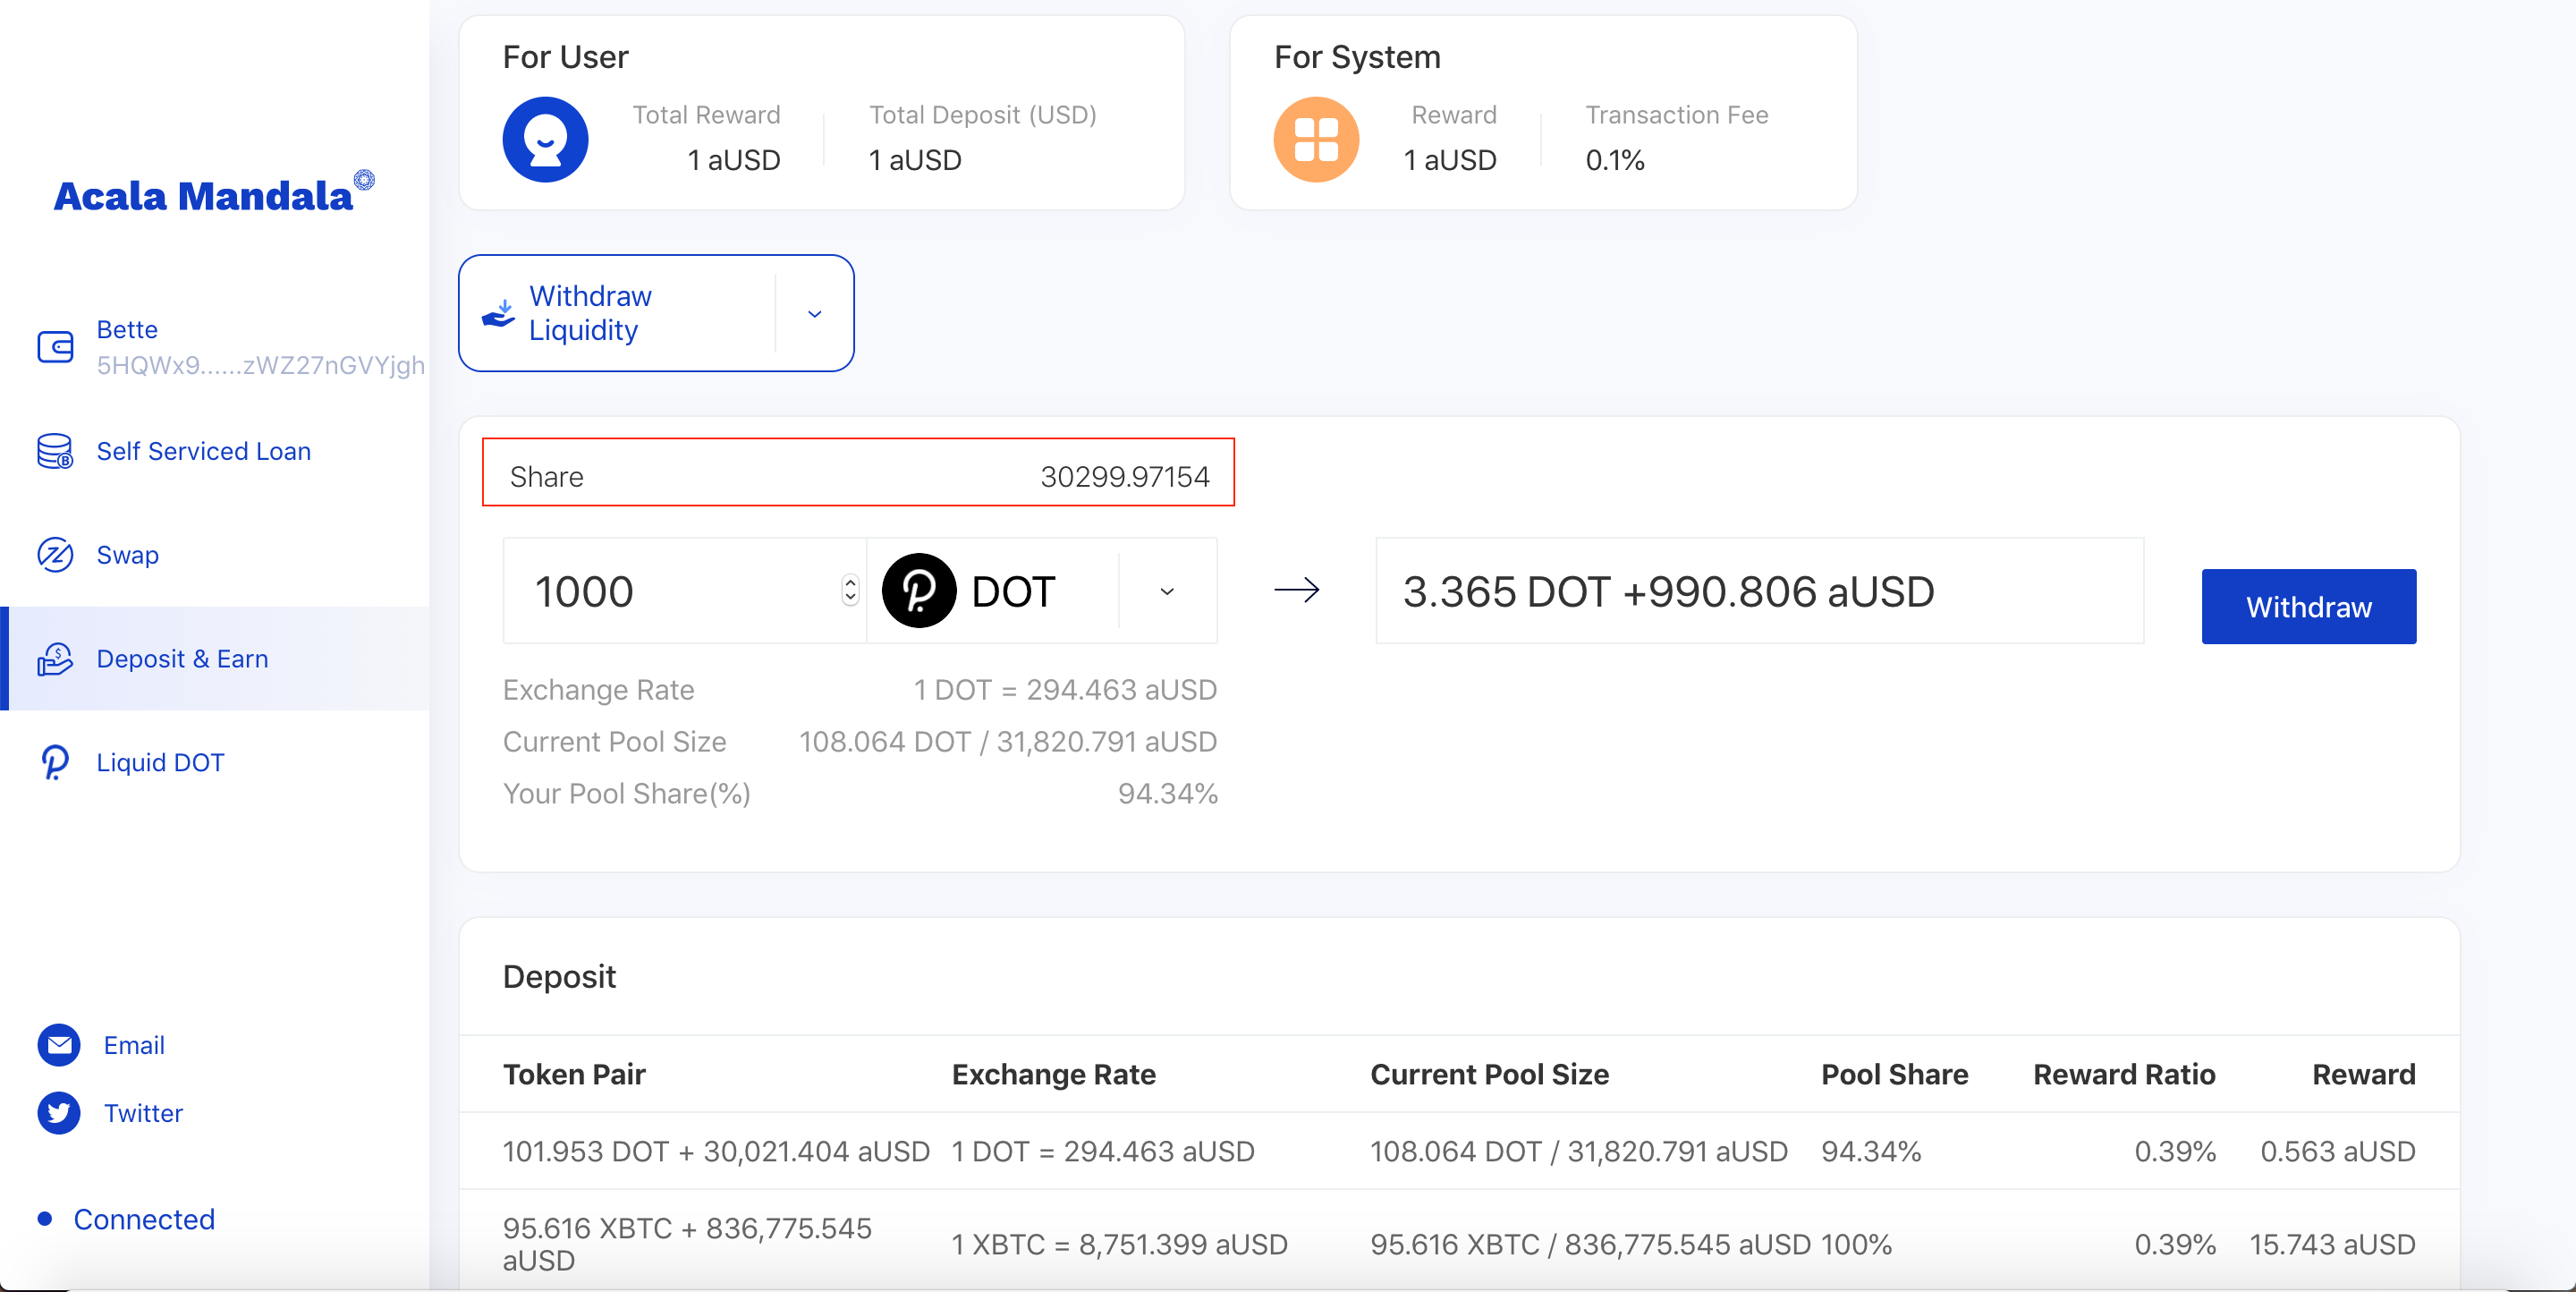This screenshot has height=1292, width=2576.
Task: Click the Total Reward label
Action: (706, 115)
